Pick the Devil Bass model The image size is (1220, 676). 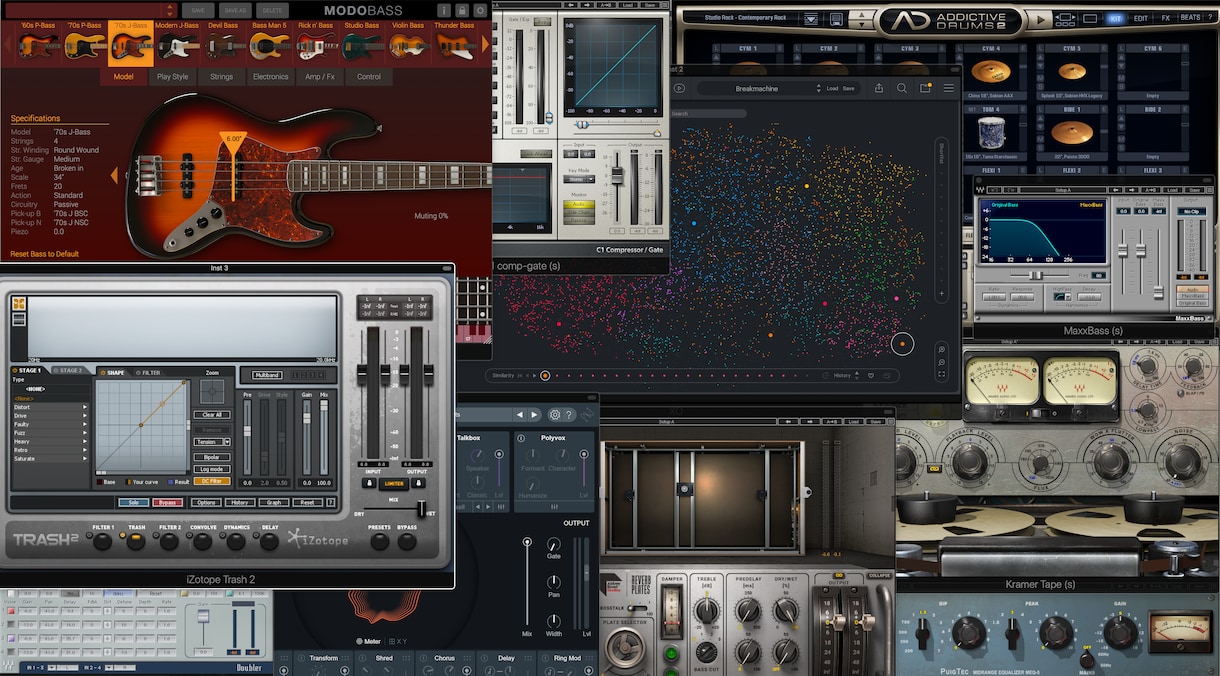tap(223, 45)
